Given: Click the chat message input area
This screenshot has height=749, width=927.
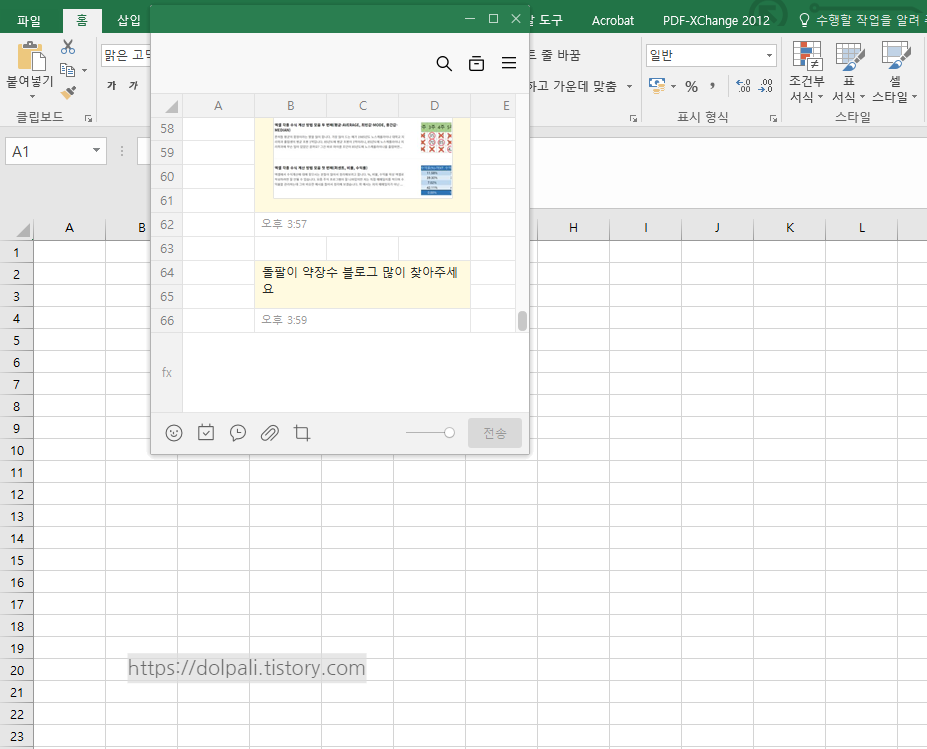Looking at the screenshot, I should (355, 372).
